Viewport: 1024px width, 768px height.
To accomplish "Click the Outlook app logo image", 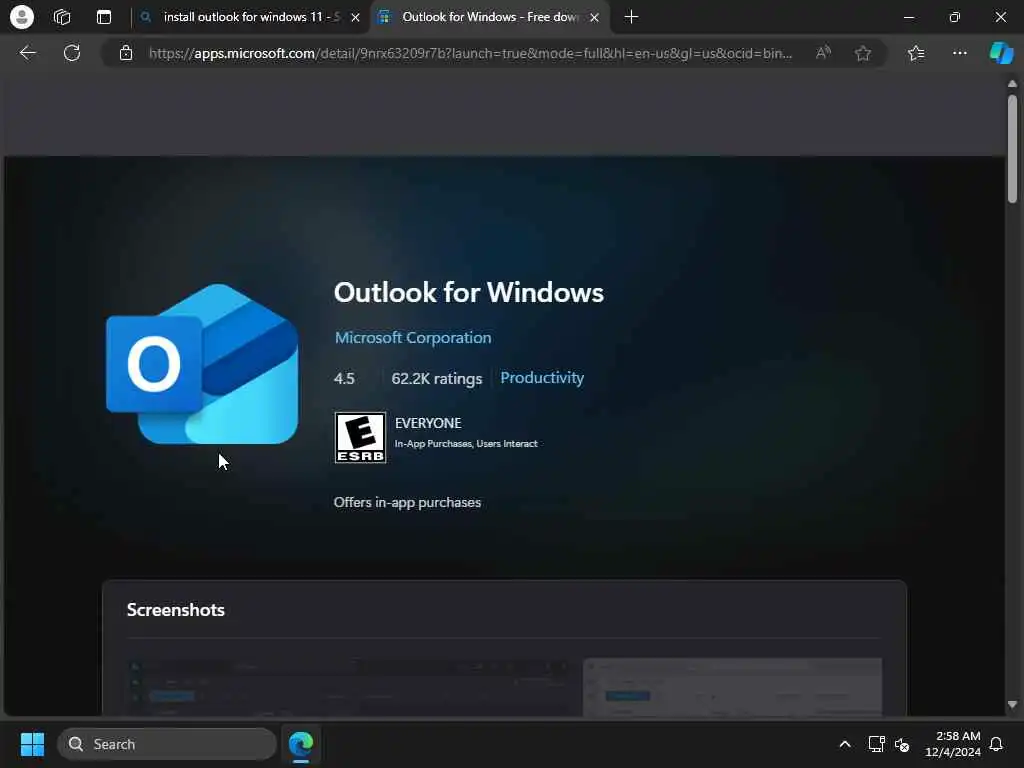I will click(x=202, y=364).
